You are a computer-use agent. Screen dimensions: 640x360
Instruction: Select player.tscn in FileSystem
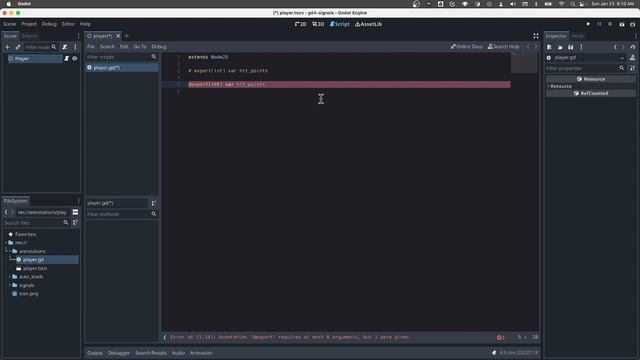click(35, 269)
